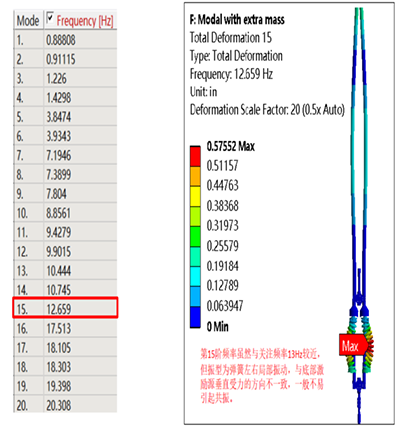Click the Deformation Scale Factor text
The height and width of the screenshot is (436, 400).
tap(267, 110)
